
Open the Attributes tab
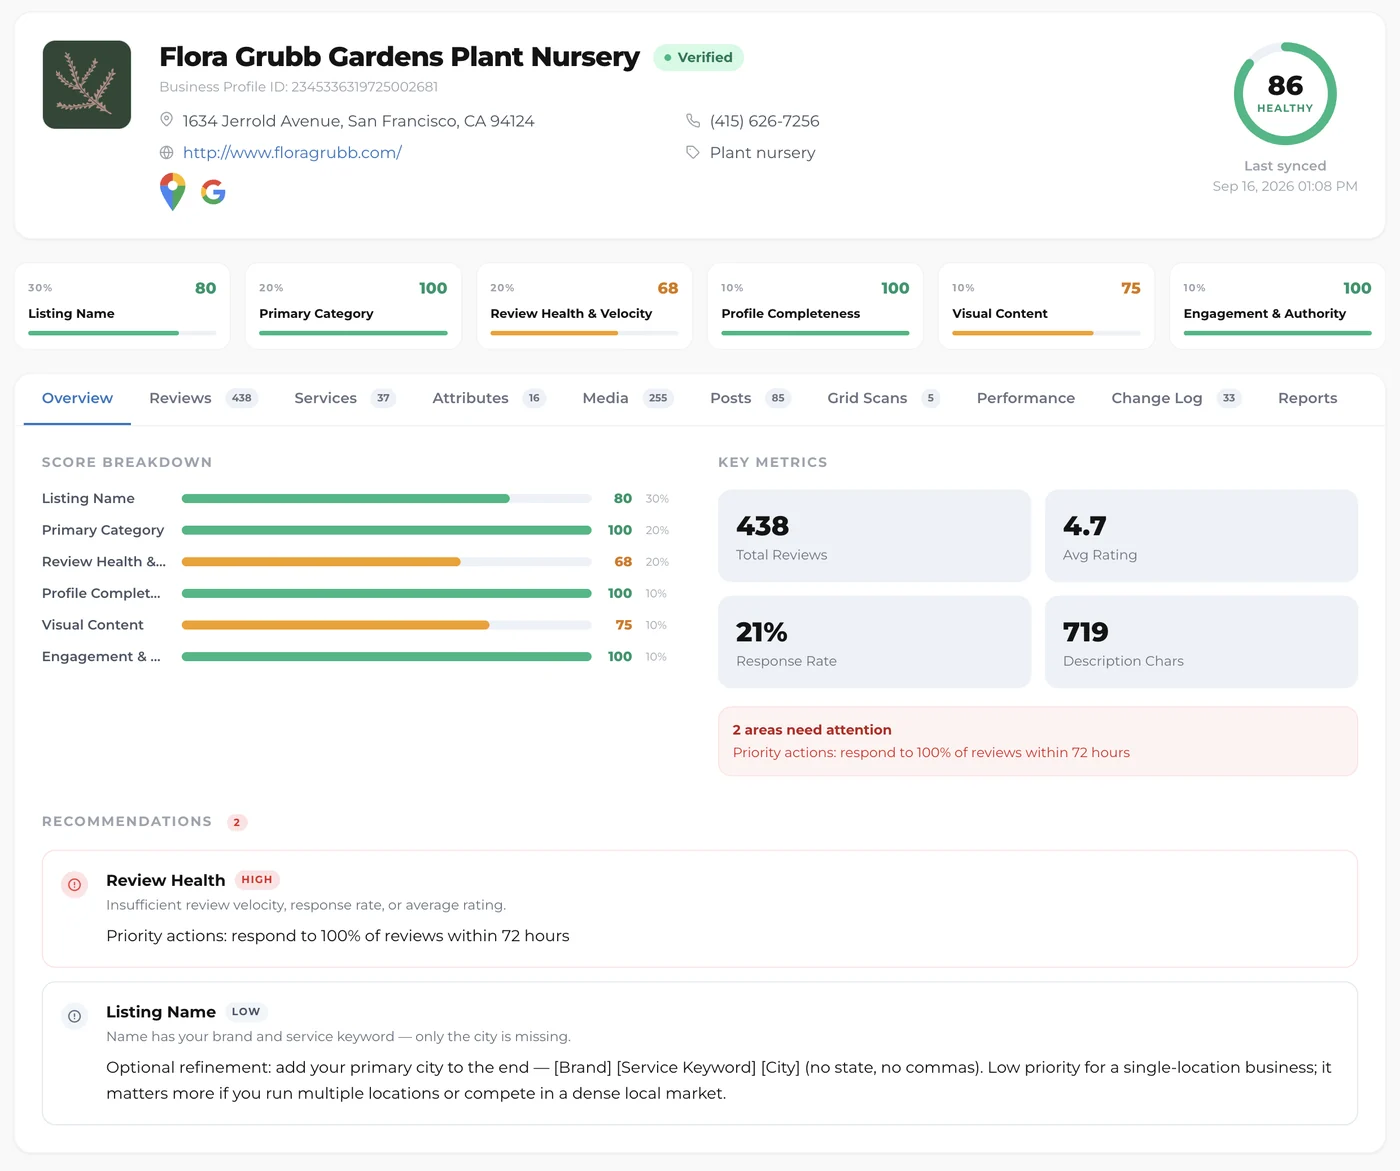489,398
